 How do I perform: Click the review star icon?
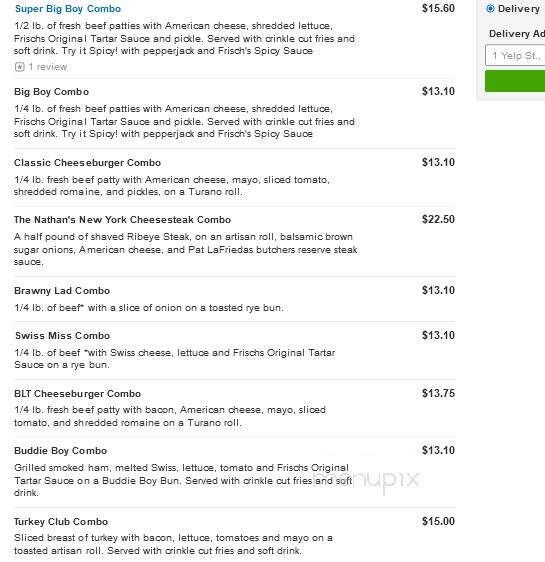coord(19,67)
